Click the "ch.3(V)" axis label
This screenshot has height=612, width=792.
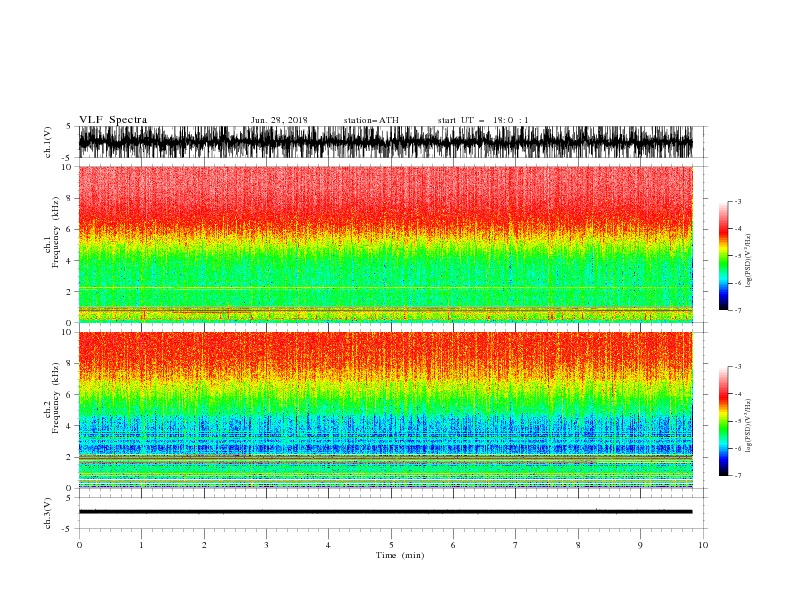coord(48,513)
